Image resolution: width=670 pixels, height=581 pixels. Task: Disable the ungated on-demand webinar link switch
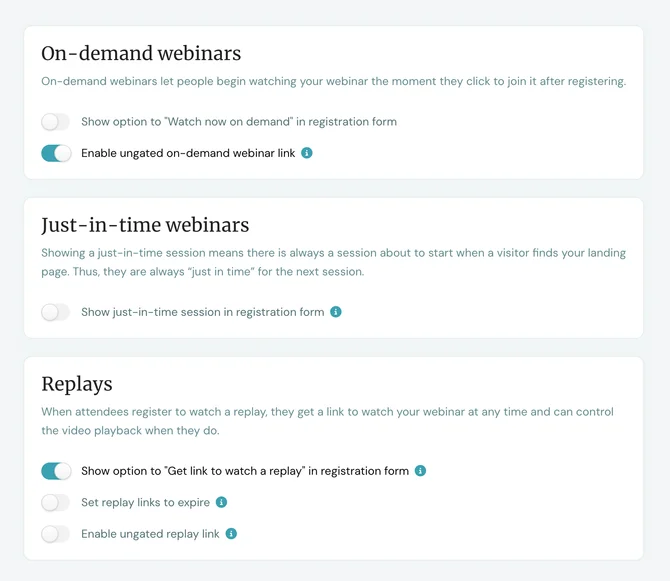(x=56, y=153)
